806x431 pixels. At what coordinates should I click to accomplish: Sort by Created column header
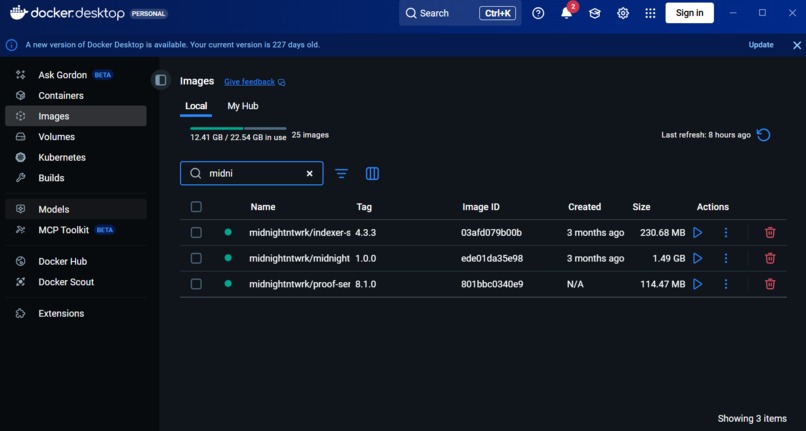584,207
